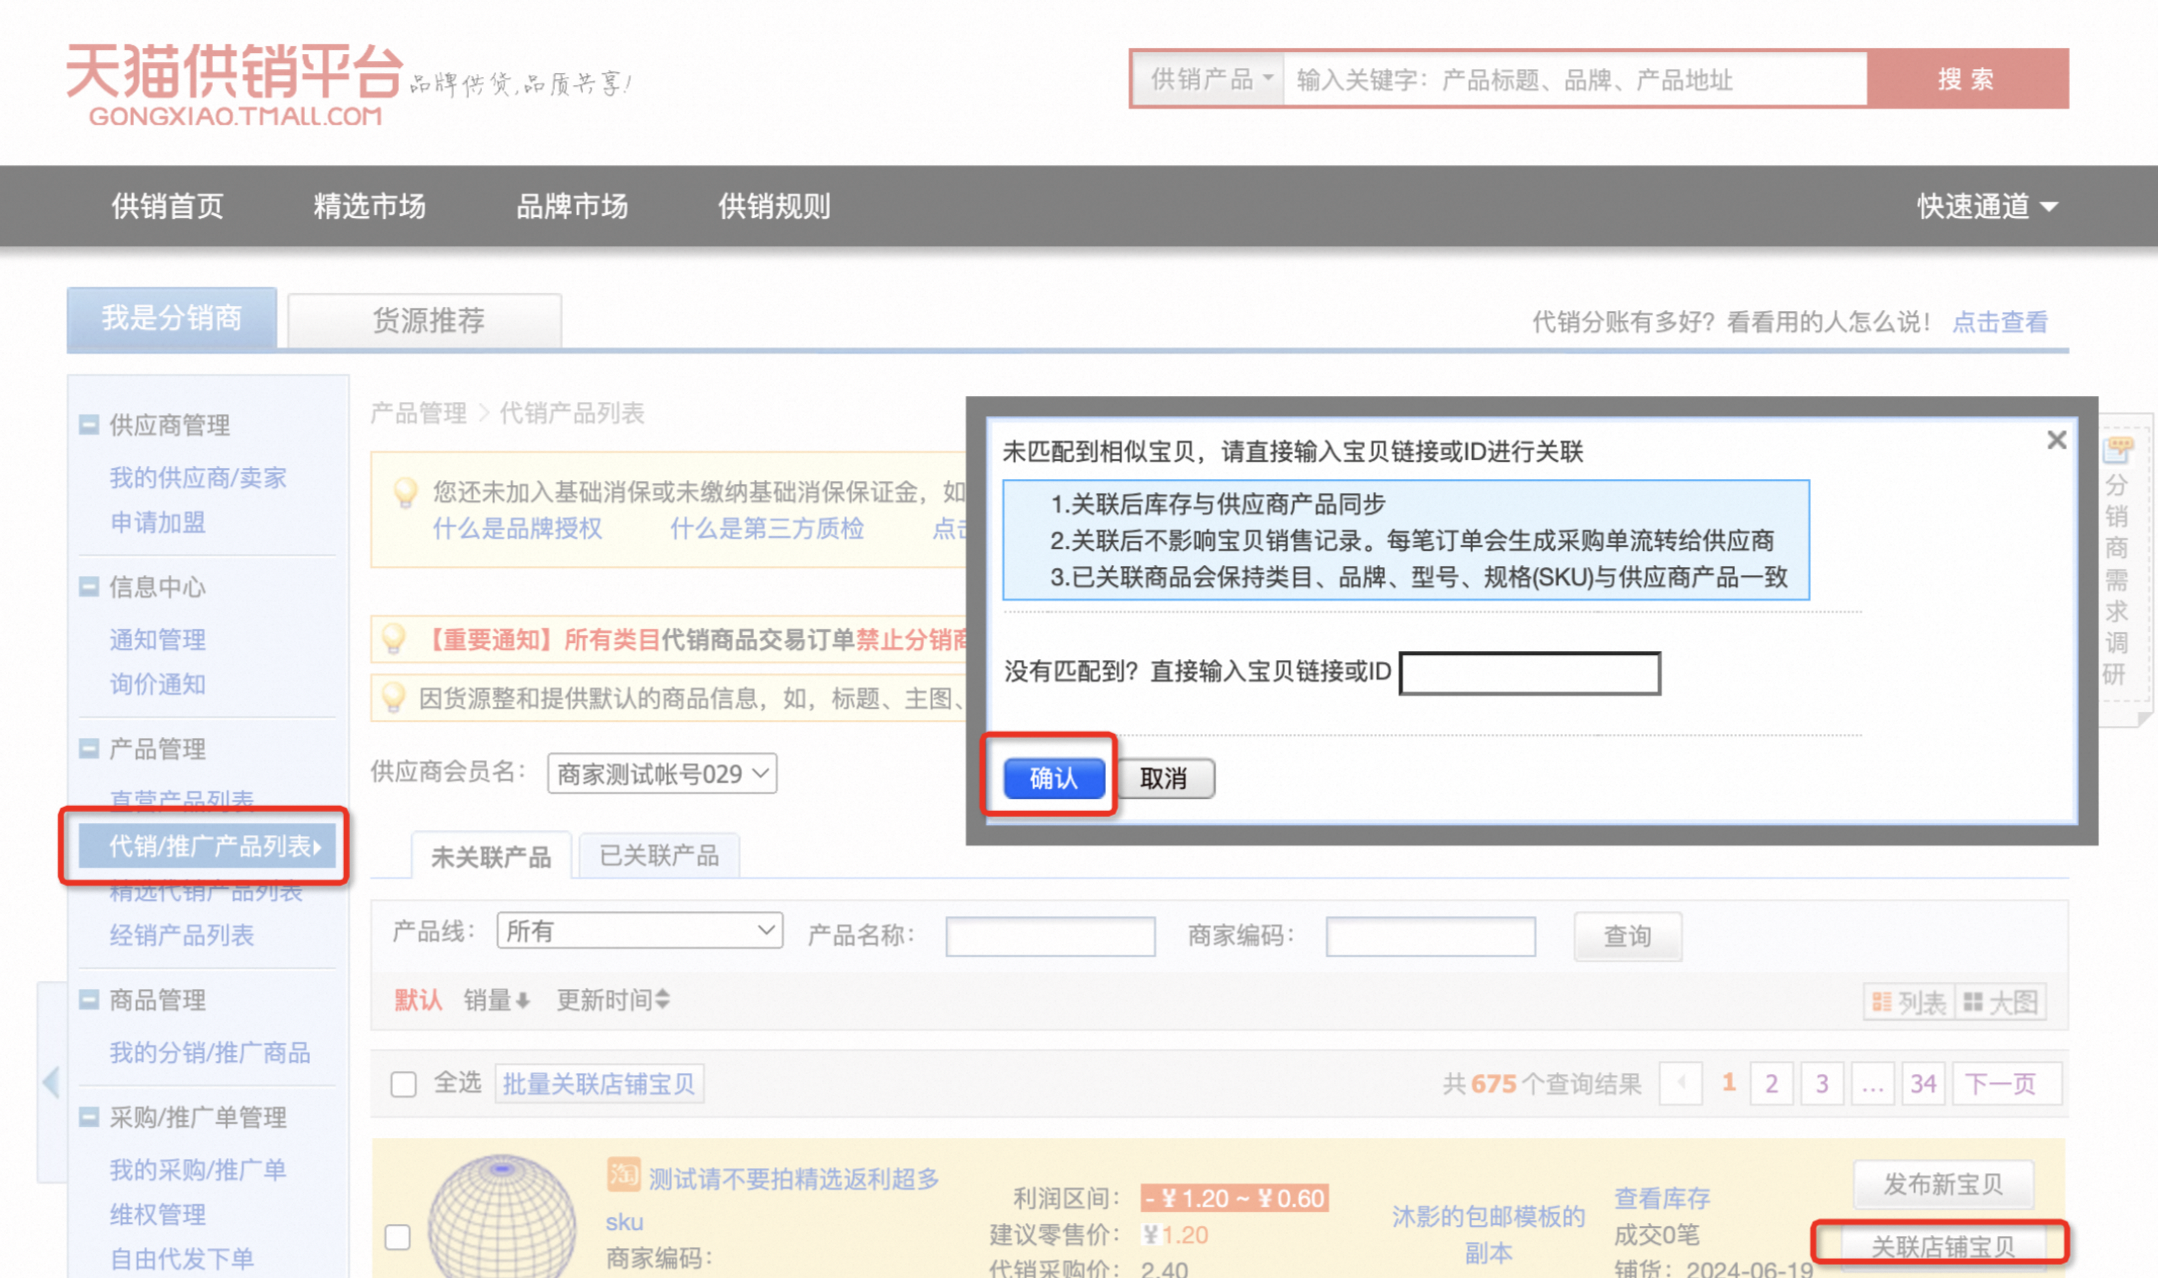Sort by 默认 order

(418, 1000)
